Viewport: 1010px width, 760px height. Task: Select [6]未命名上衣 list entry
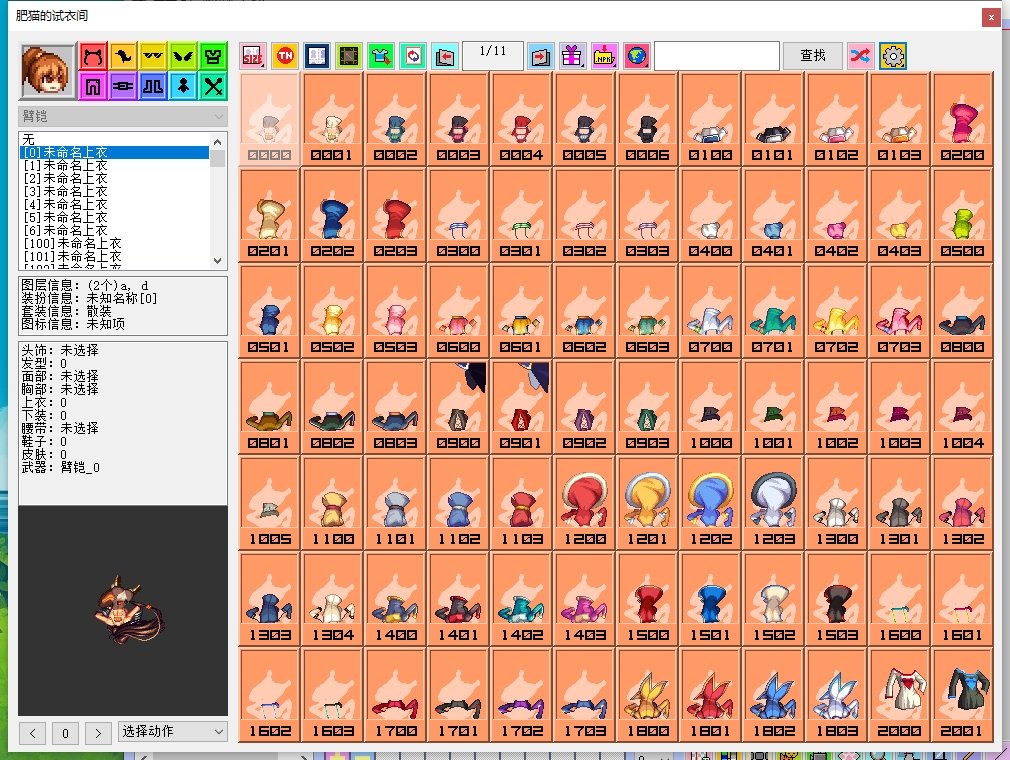(x=115, y=230)
